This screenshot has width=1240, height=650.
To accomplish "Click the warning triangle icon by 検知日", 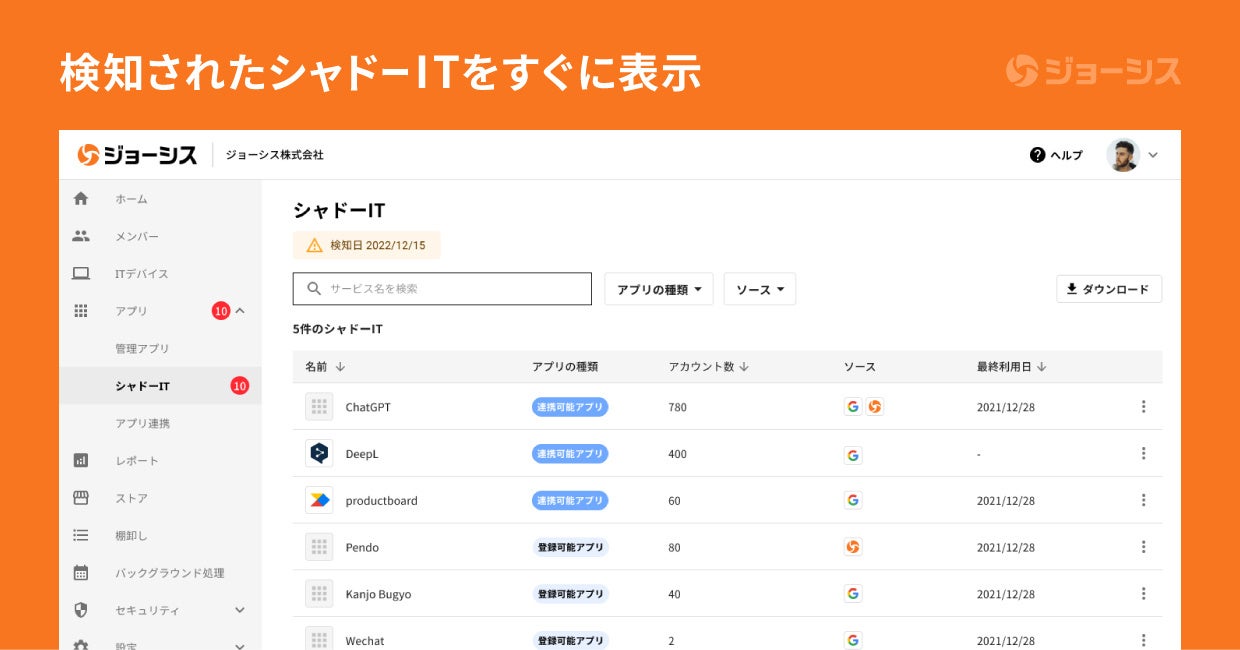I will pyautogui.click(x=314, y=245).
